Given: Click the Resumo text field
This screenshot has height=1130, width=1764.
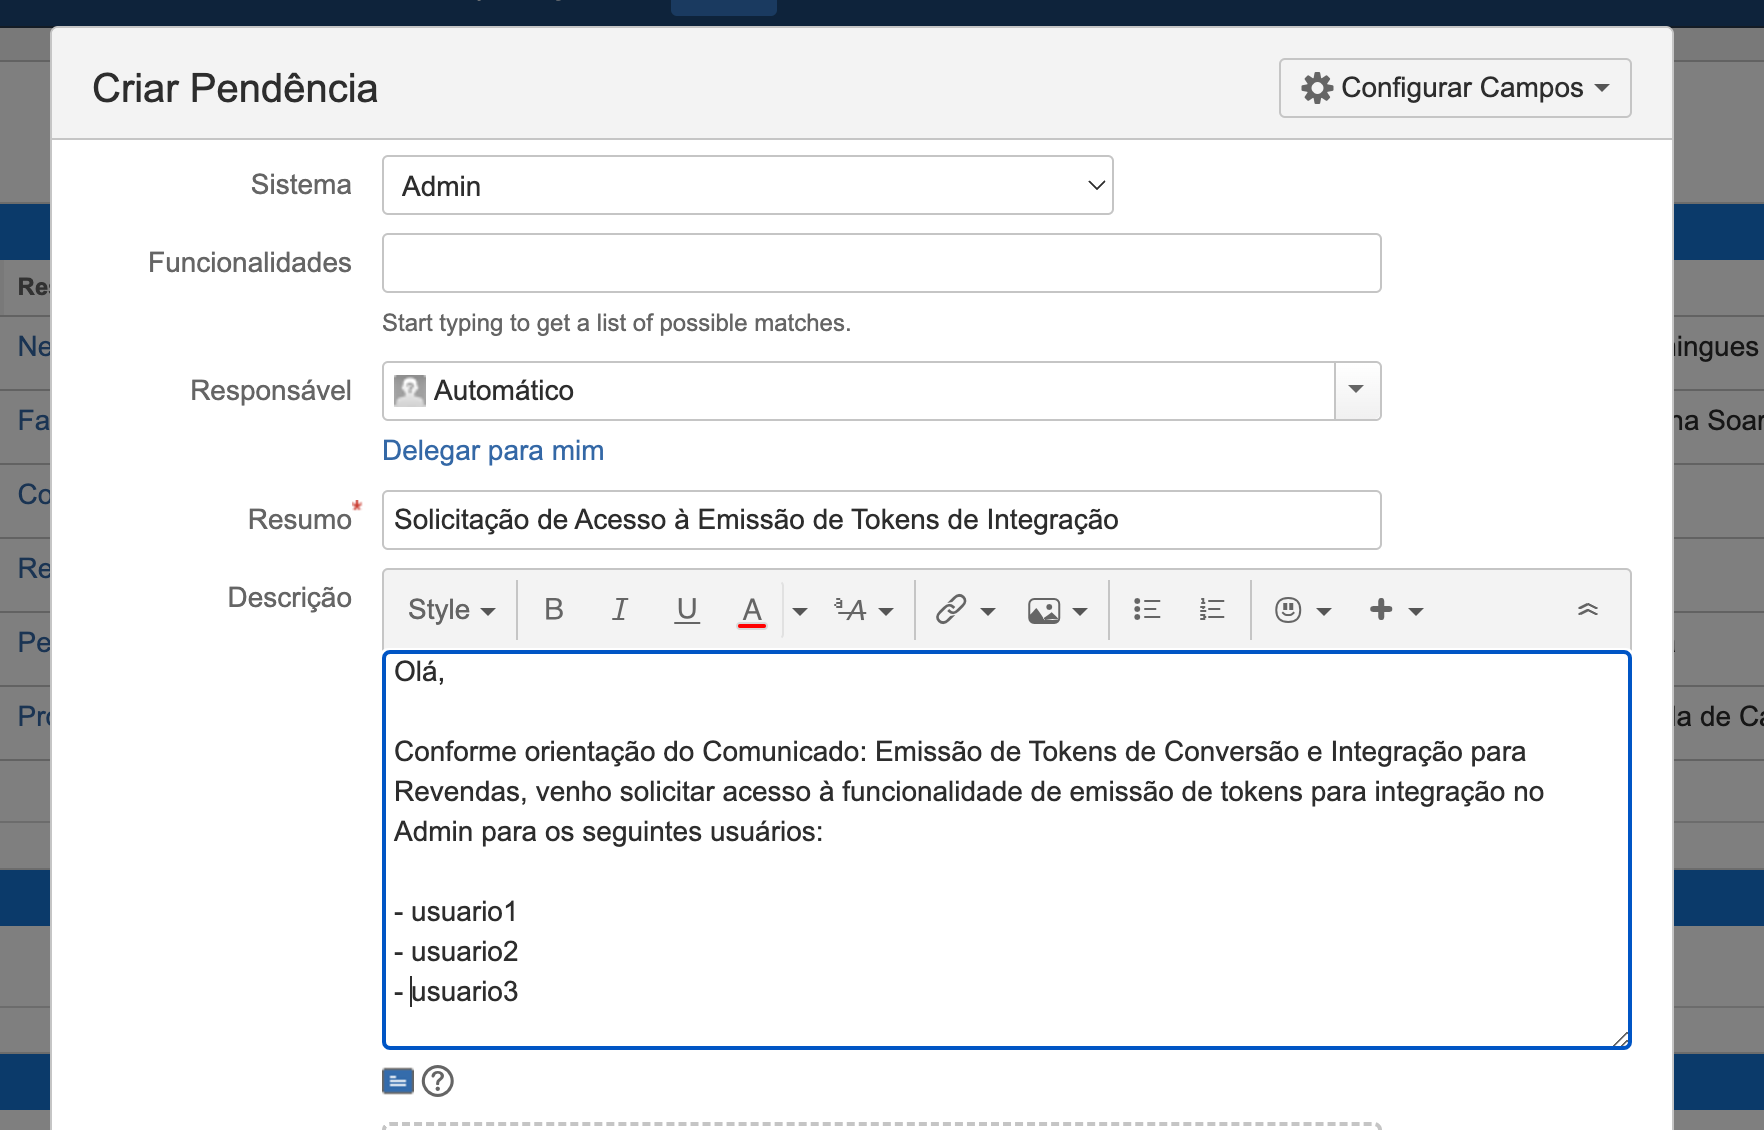Looking at the screenshot, I should point(882,520).
